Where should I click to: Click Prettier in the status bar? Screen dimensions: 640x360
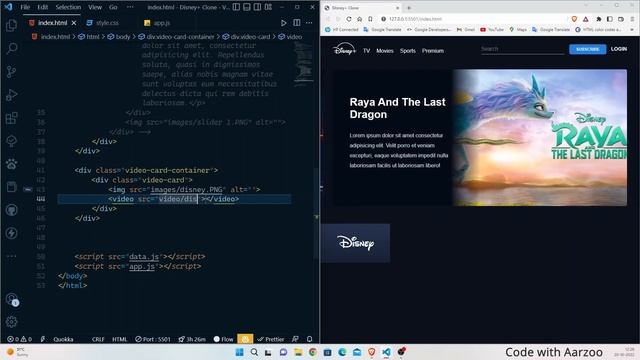click(x=271, y=339)
